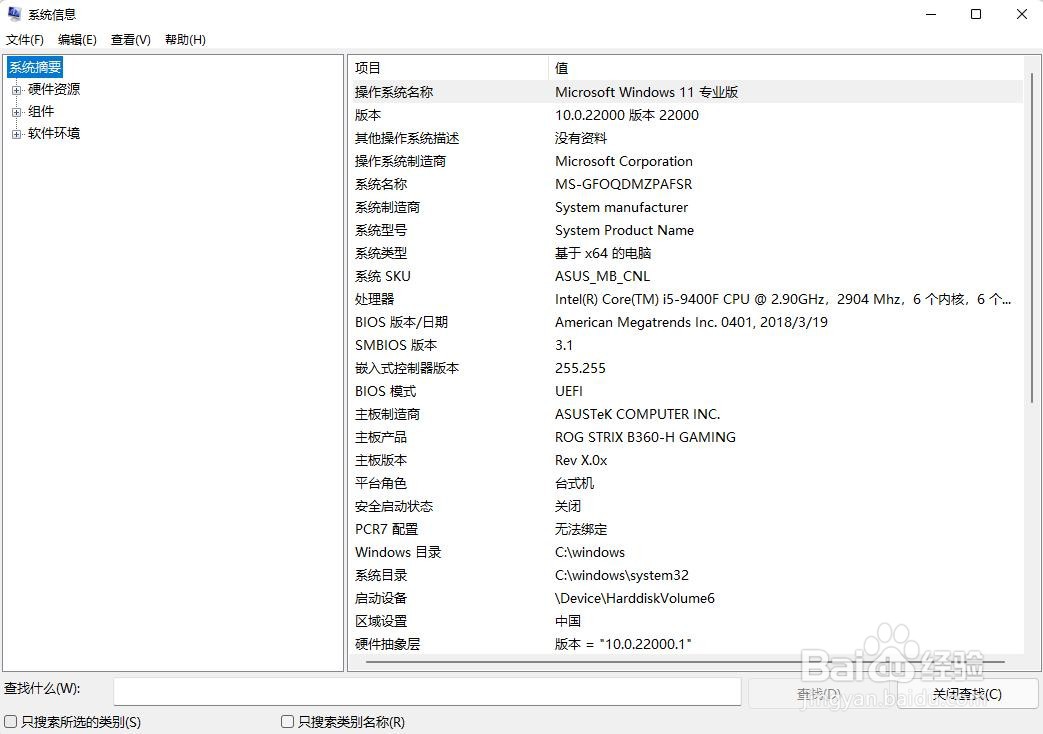Screen dimensions: 1043x734
Task: Click the value ASUS_MB_CNL
Action: [x=602, y=276]
